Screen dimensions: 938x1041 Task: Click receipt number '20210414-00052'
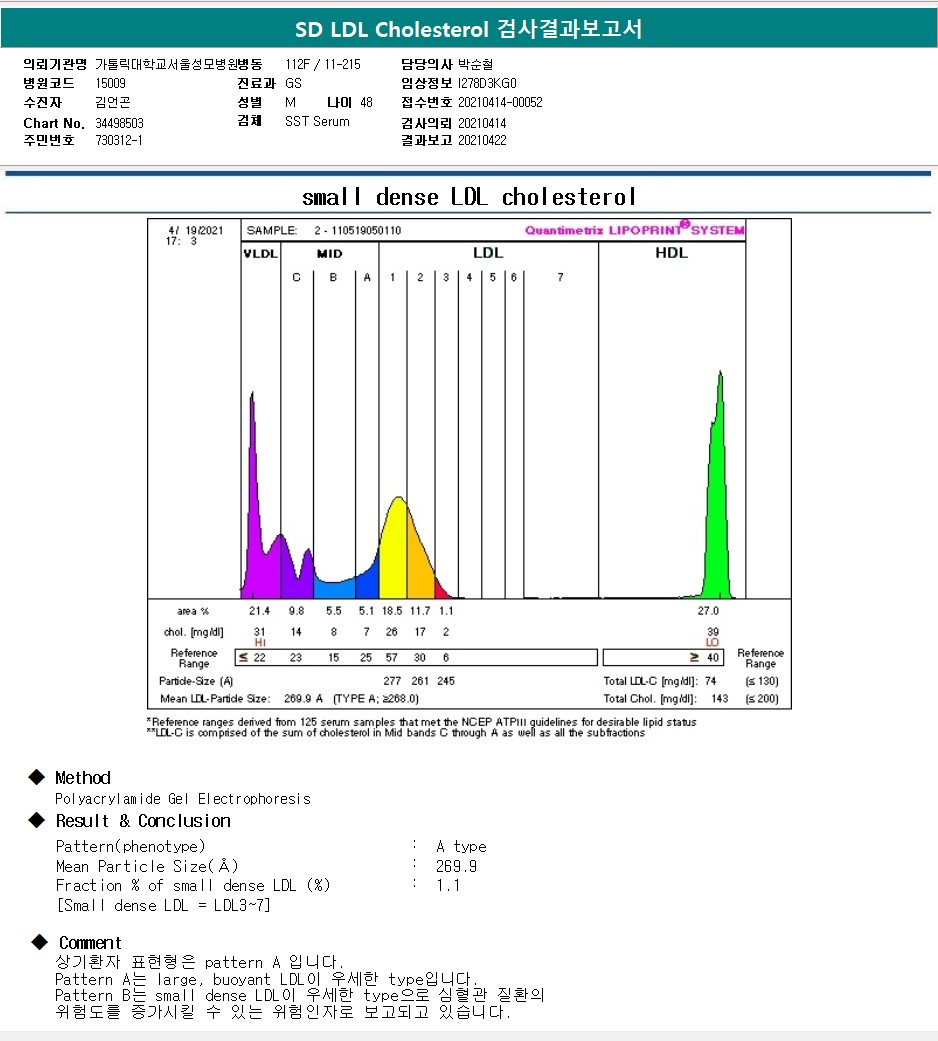[x=501, y=102]
